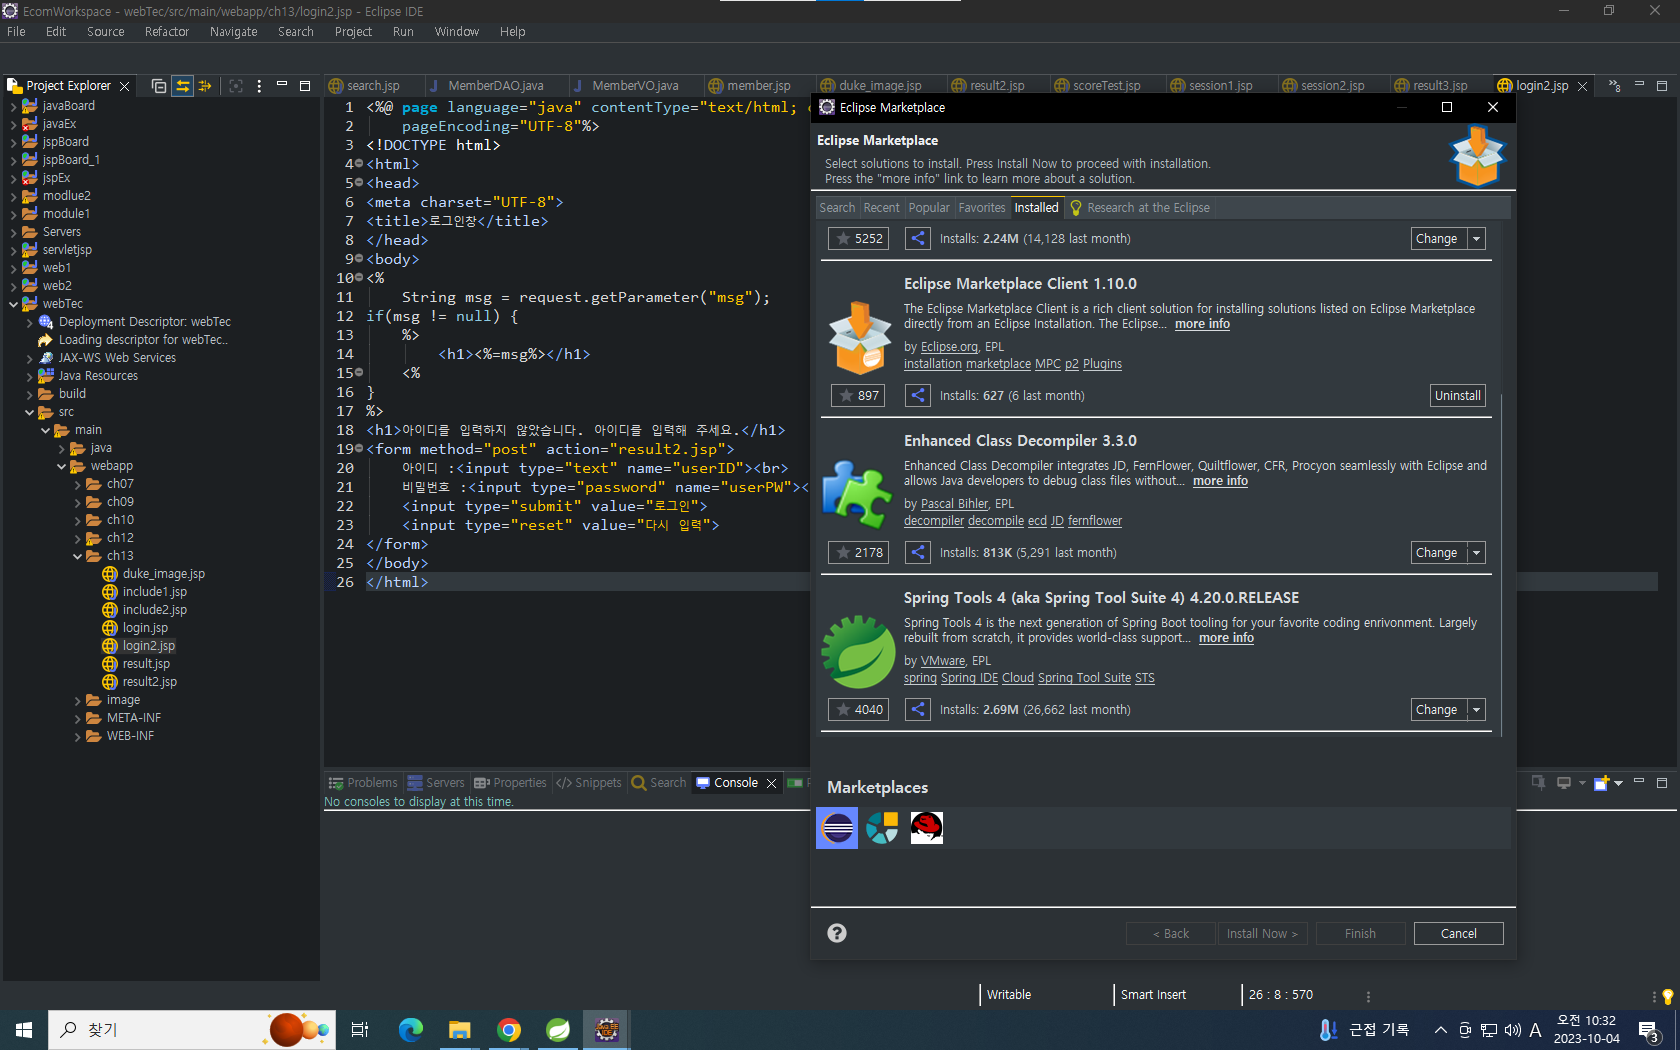This screenshot has width=1680, height=1050.
Task: Share the Spring Tools 4 entry
Action: pos(917,710)
